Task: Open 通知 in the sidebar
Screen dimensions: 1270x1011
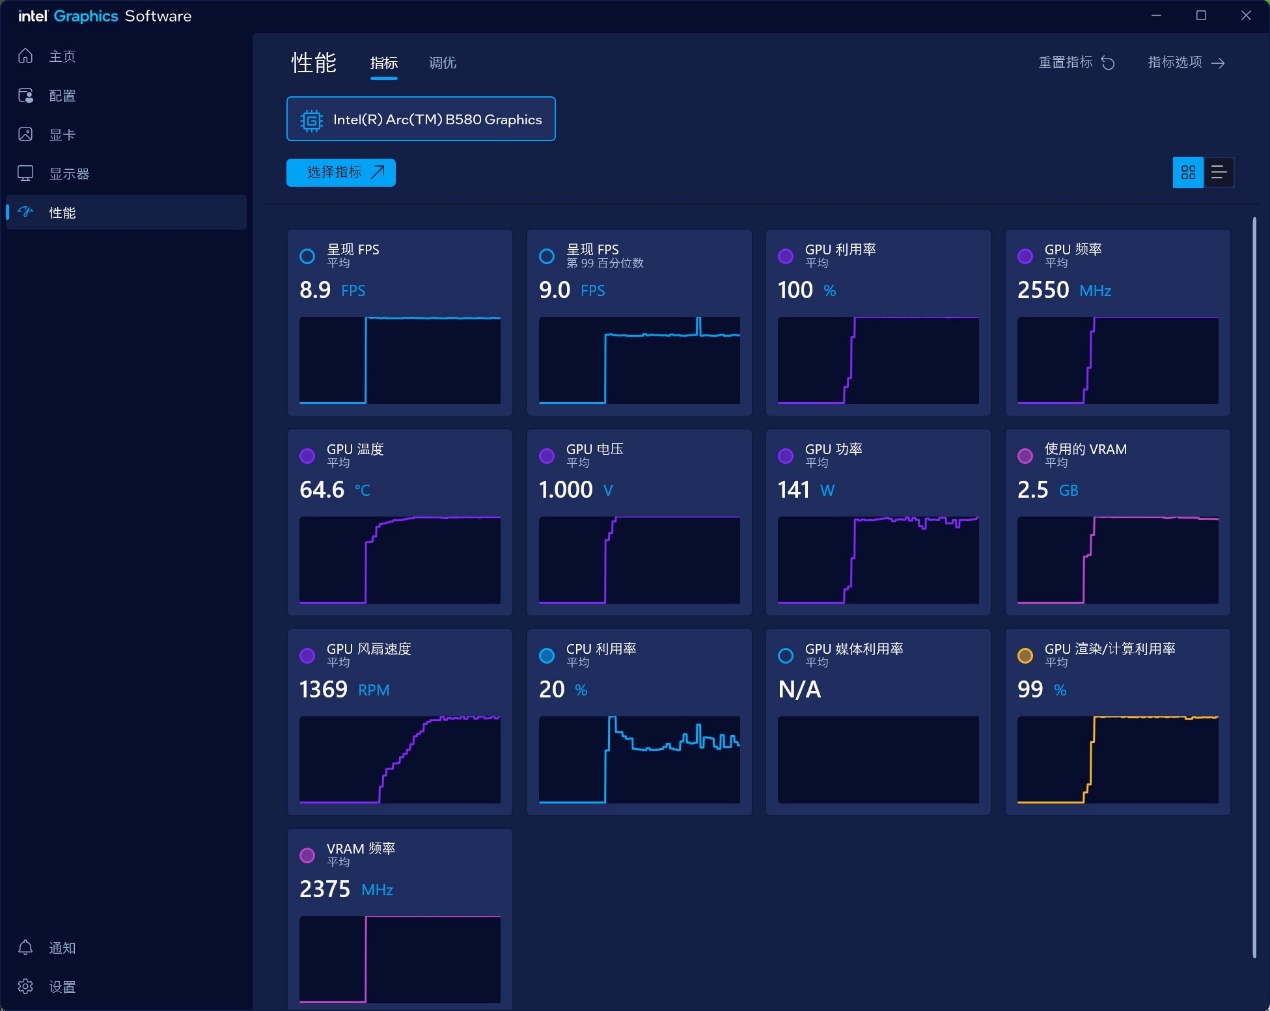Action: click(126, 947)
